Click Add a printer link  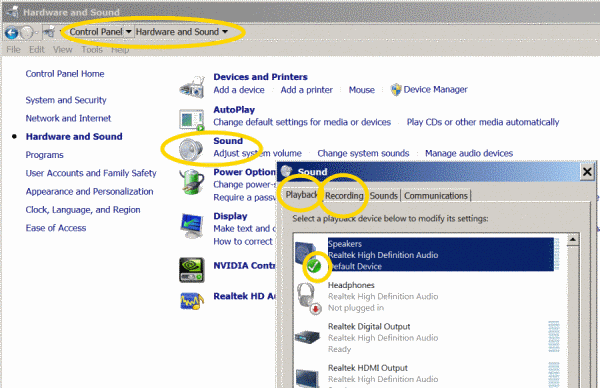tap(307, 90)
